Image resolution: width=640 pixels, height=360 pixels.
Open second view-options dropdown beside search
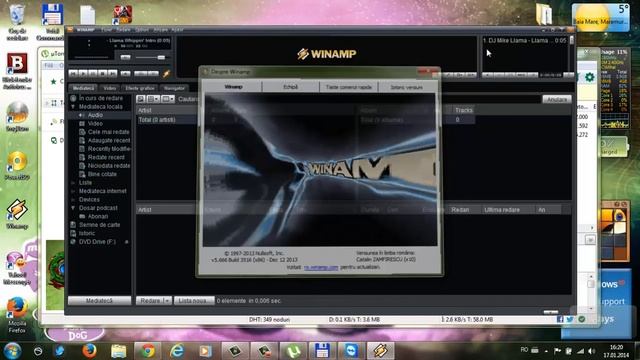pyautogui.click(x=153, y=99)
